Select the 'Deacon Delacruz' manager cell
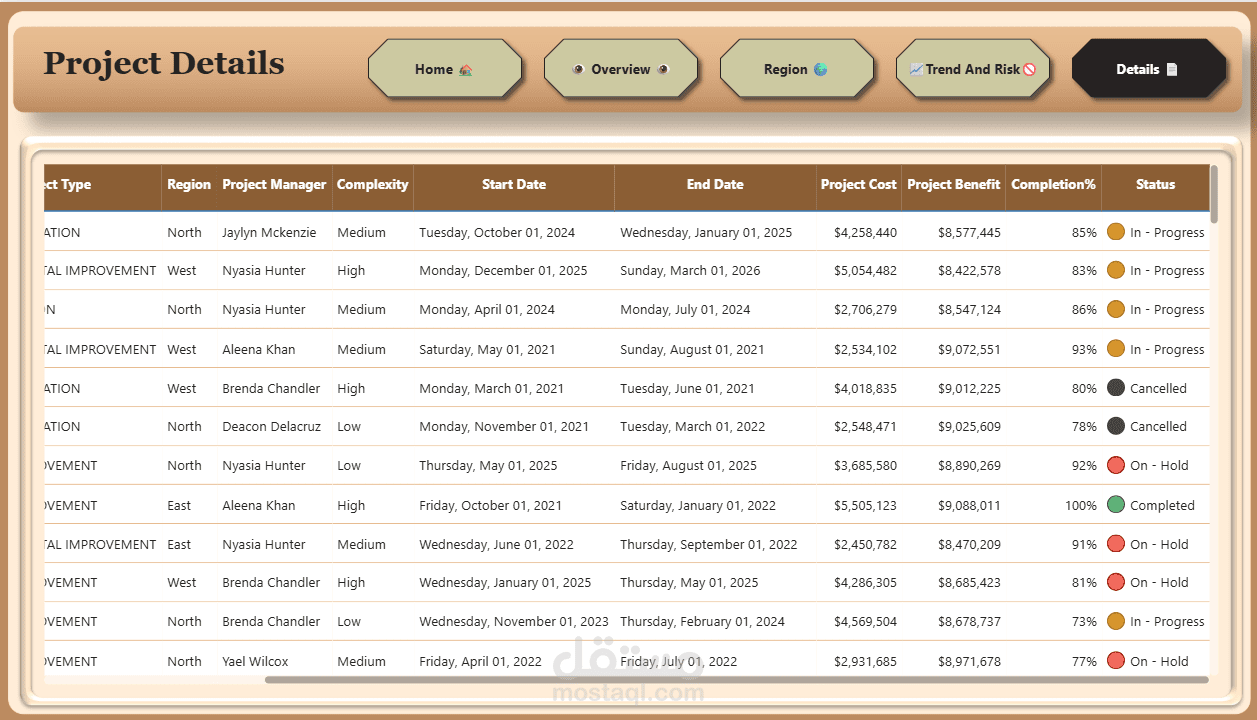Image resolution: width=1257 pixels, height=720 pixels. pos(272,426)
